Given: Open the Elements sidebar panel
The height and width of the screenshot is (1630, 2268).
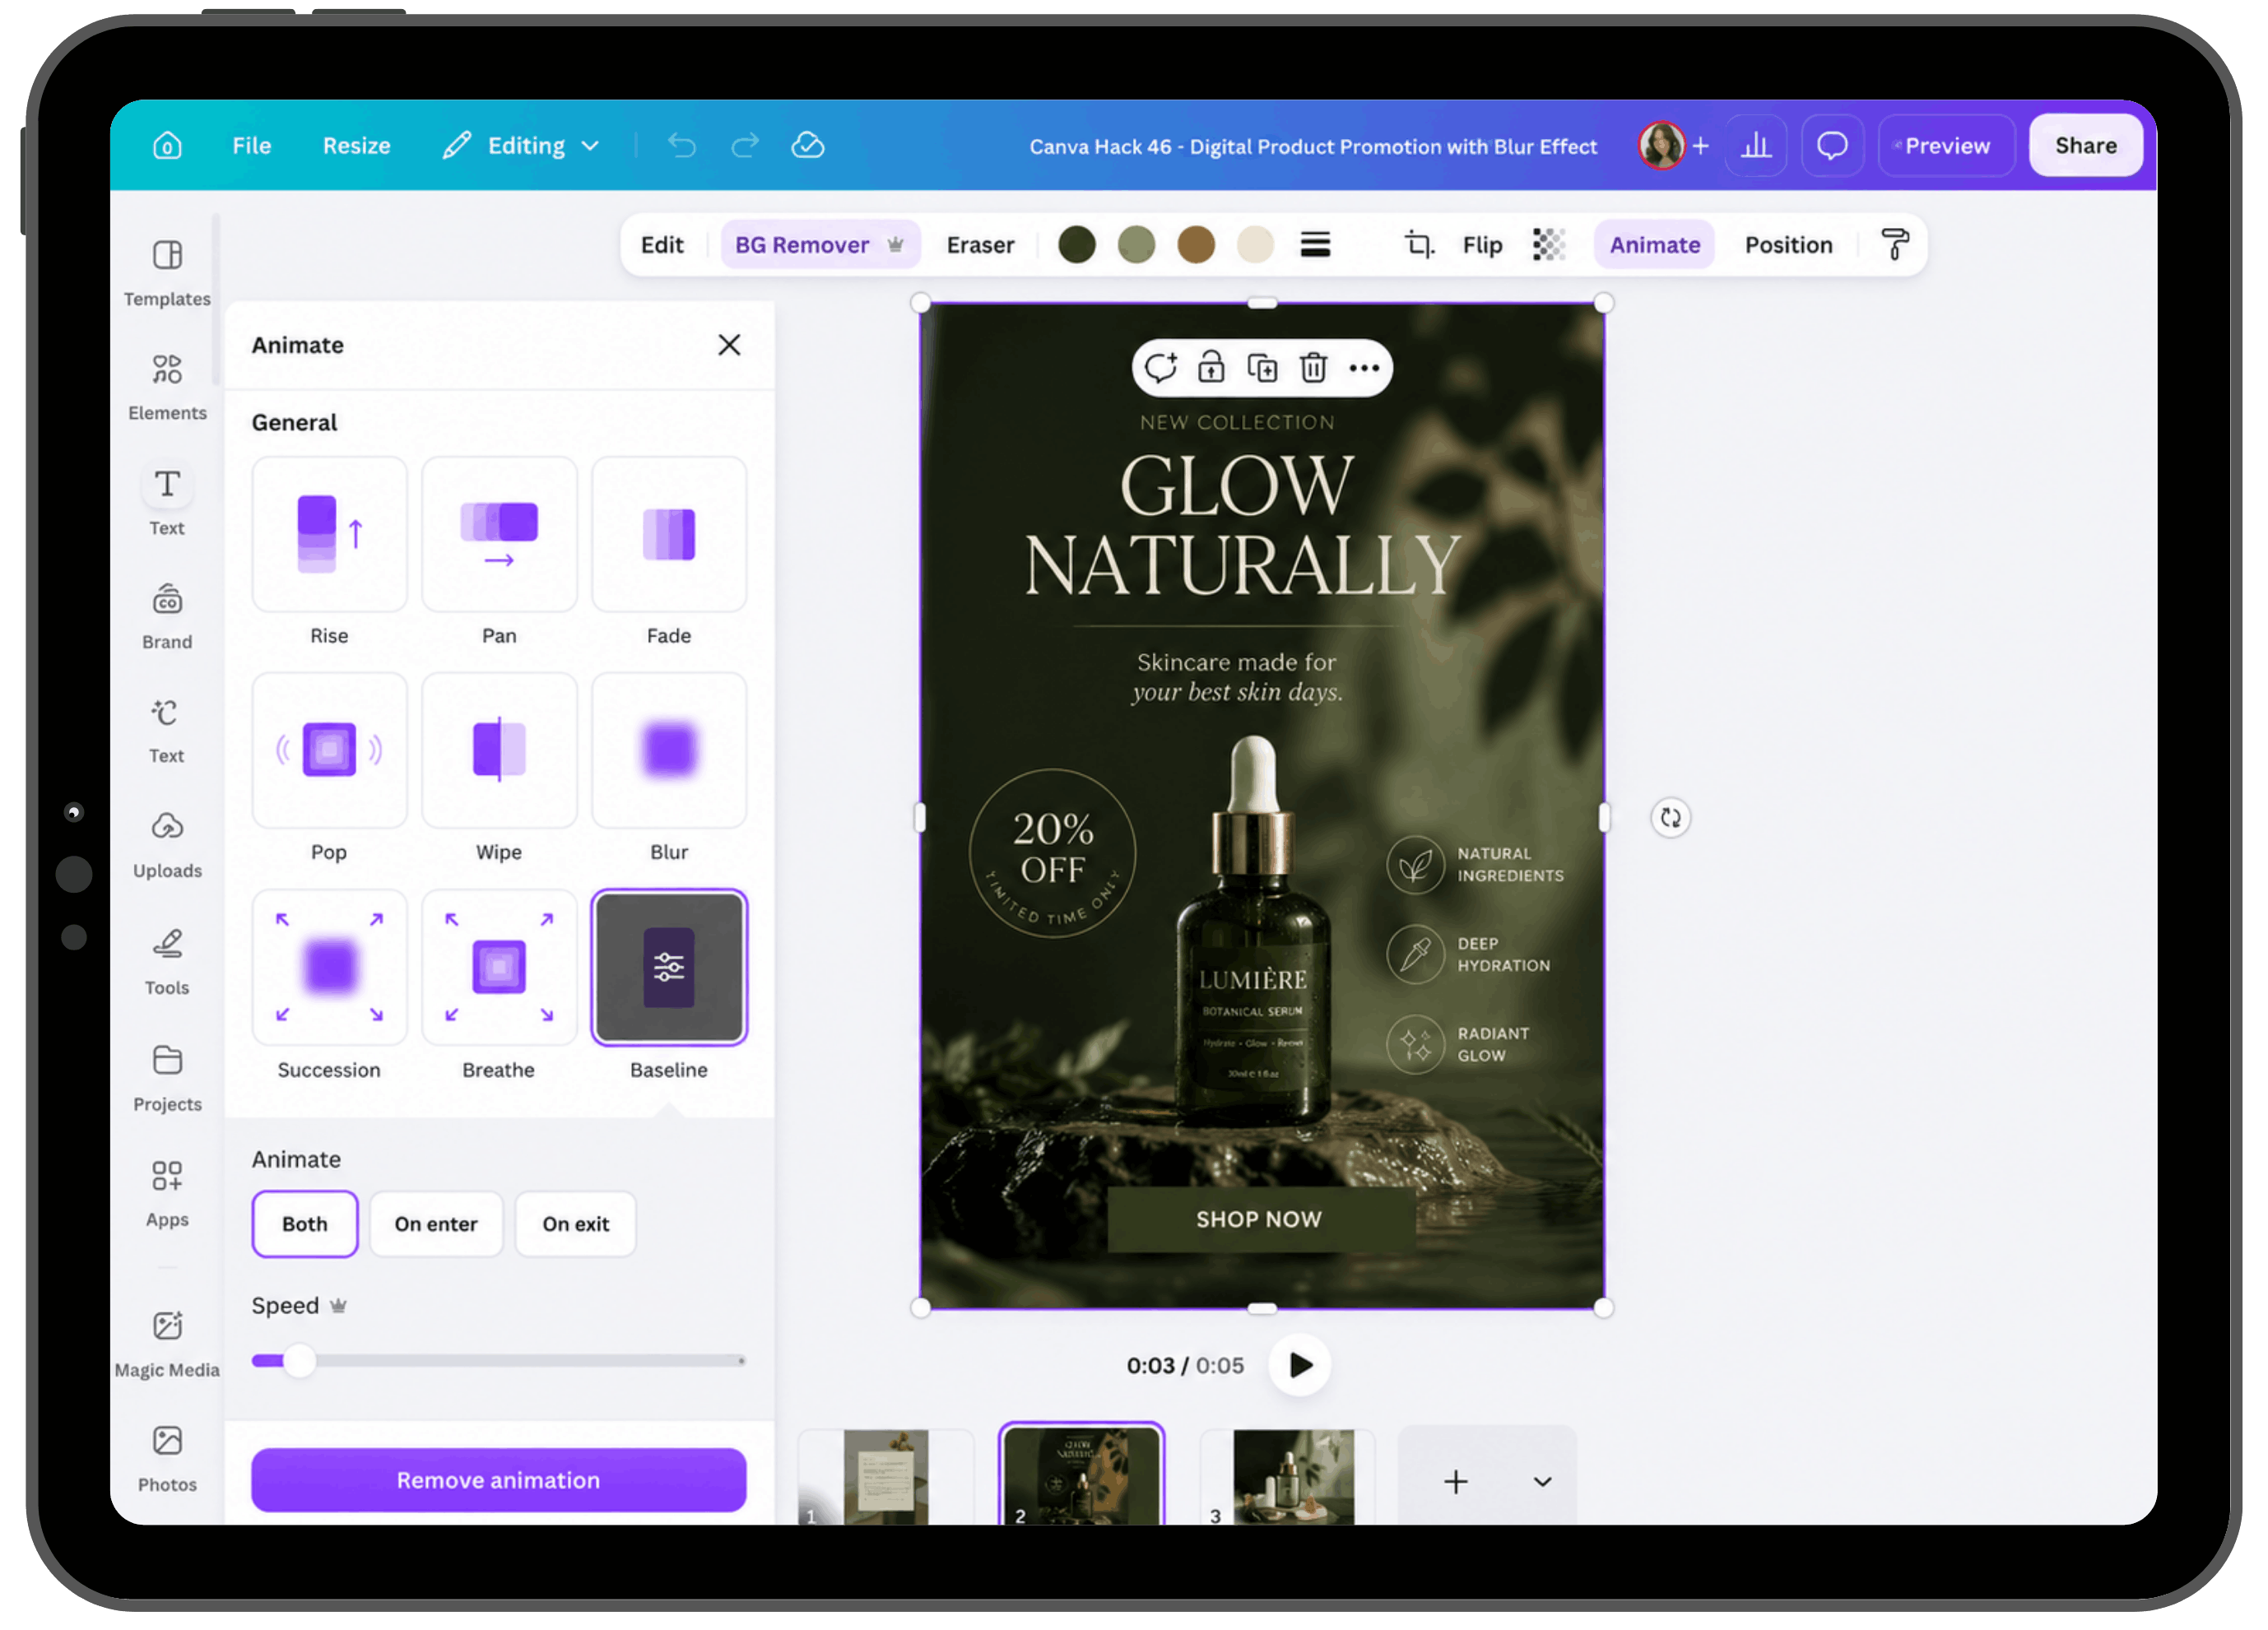Looking at the screenshot, I should point(167,388).
